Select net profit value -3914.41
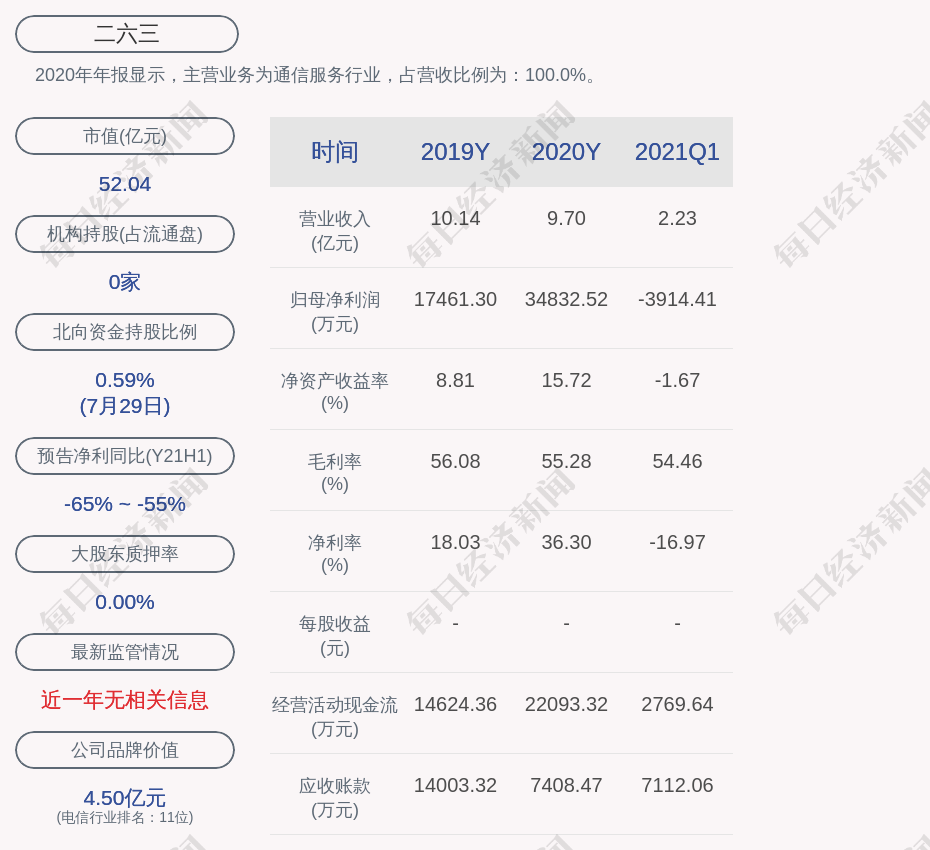The width and height of the screenshot is (930, 850). pyautogui.click(x=677, y=299)
